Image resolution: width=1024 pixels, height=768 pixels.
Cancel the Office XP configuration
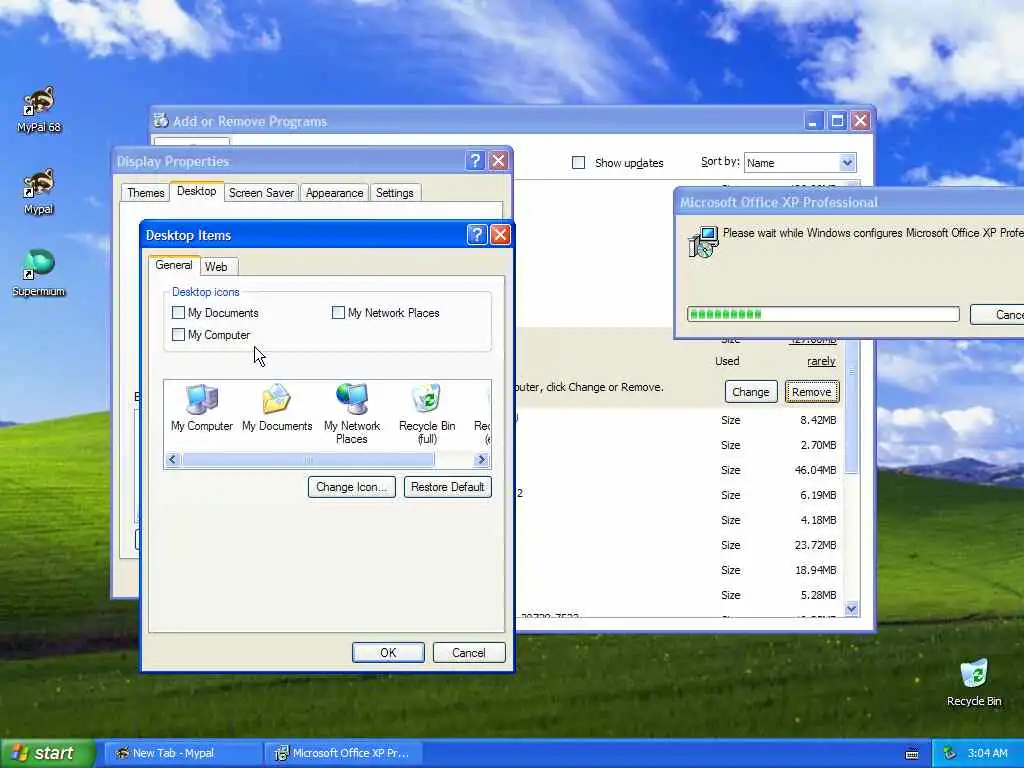point(997,315)
